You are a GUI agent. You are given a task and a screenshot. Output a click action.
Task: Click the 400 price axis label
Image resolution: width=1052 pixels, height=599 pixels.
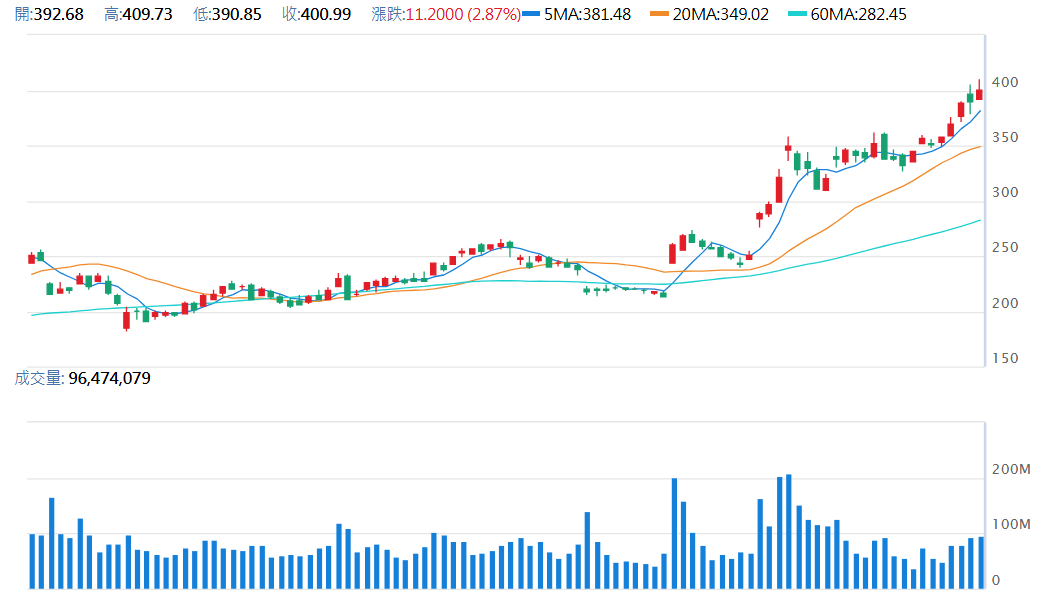1003,82
